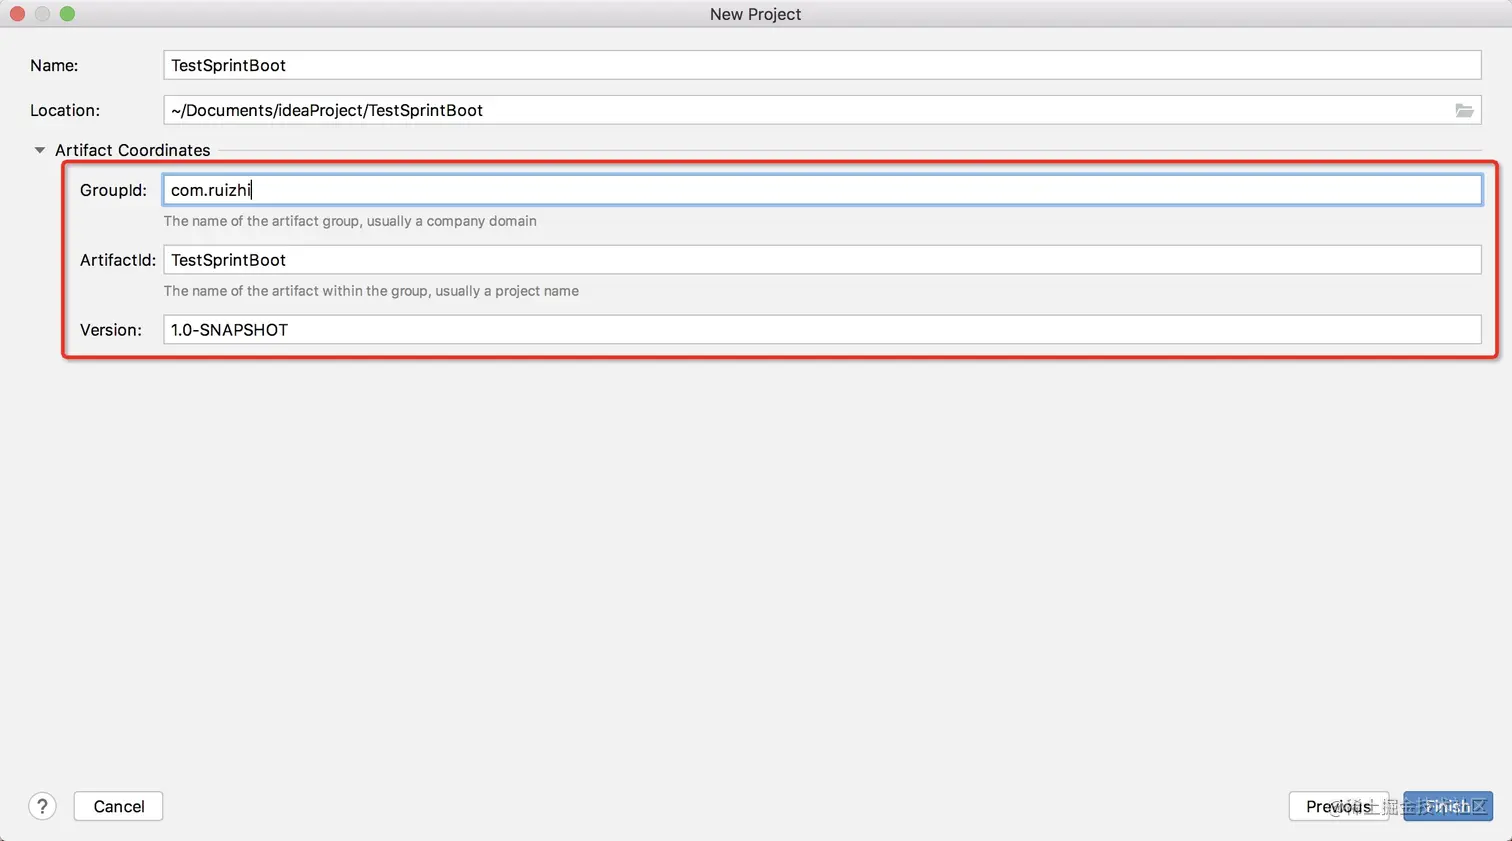This screenshot has height=841, width=1512.
Task: Click the GroupId input field
Action: coord(822,190)
